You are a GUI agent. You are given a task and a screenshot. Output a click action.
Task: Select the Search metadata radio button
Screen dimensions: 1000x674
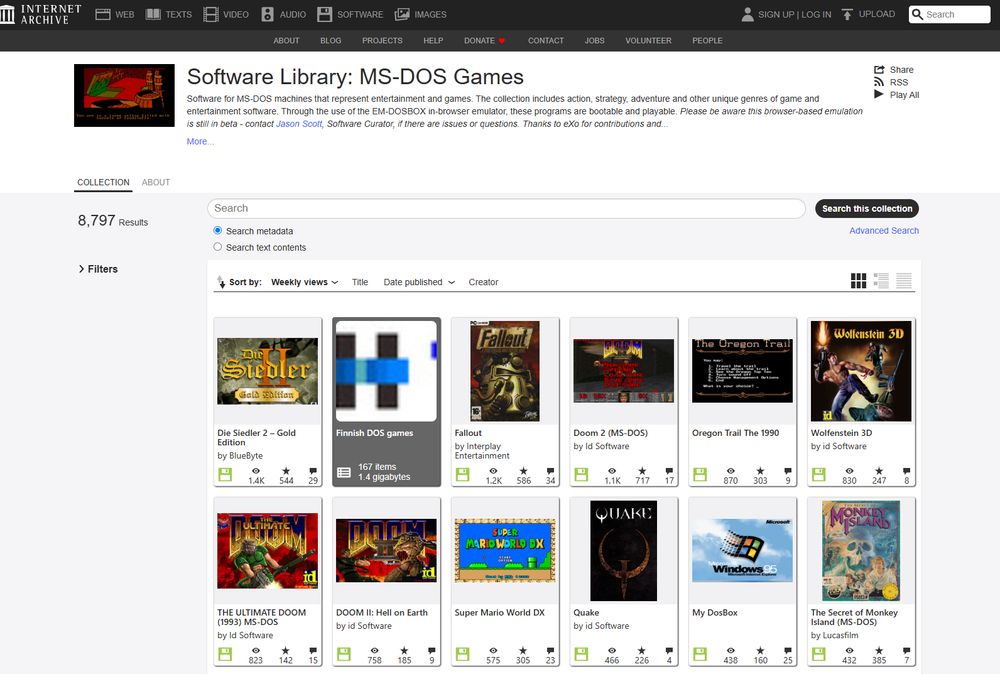pos(217,230)
